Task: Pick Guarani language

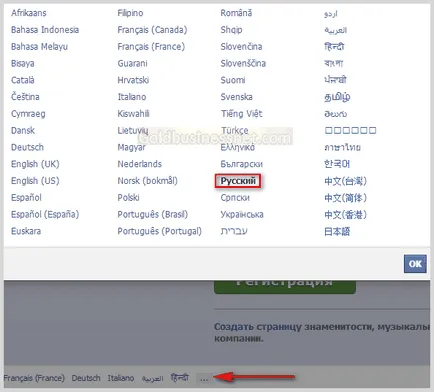Action: click(132, 63)
